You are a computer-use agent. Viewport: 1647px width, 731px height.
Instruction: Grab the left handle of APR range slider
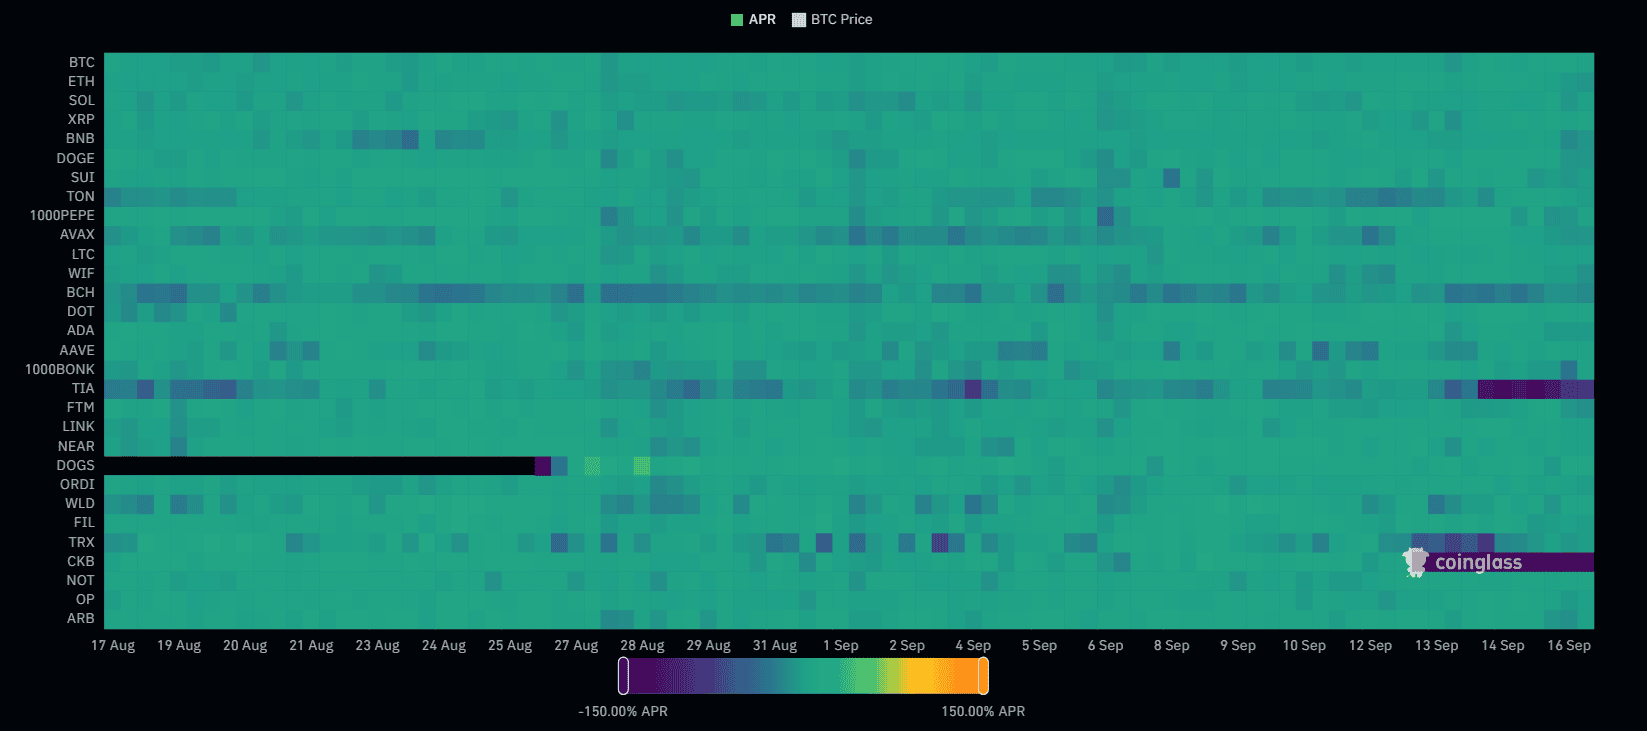623,676
